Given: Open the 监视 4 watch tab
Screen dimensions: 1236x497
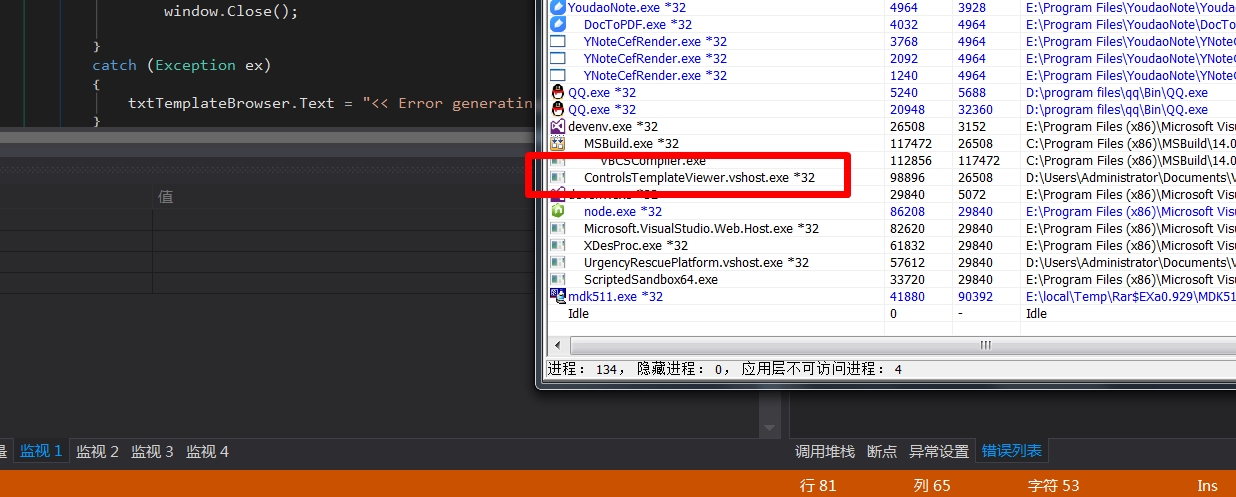Looking at the screenshot, I should [x=208, y=451].
